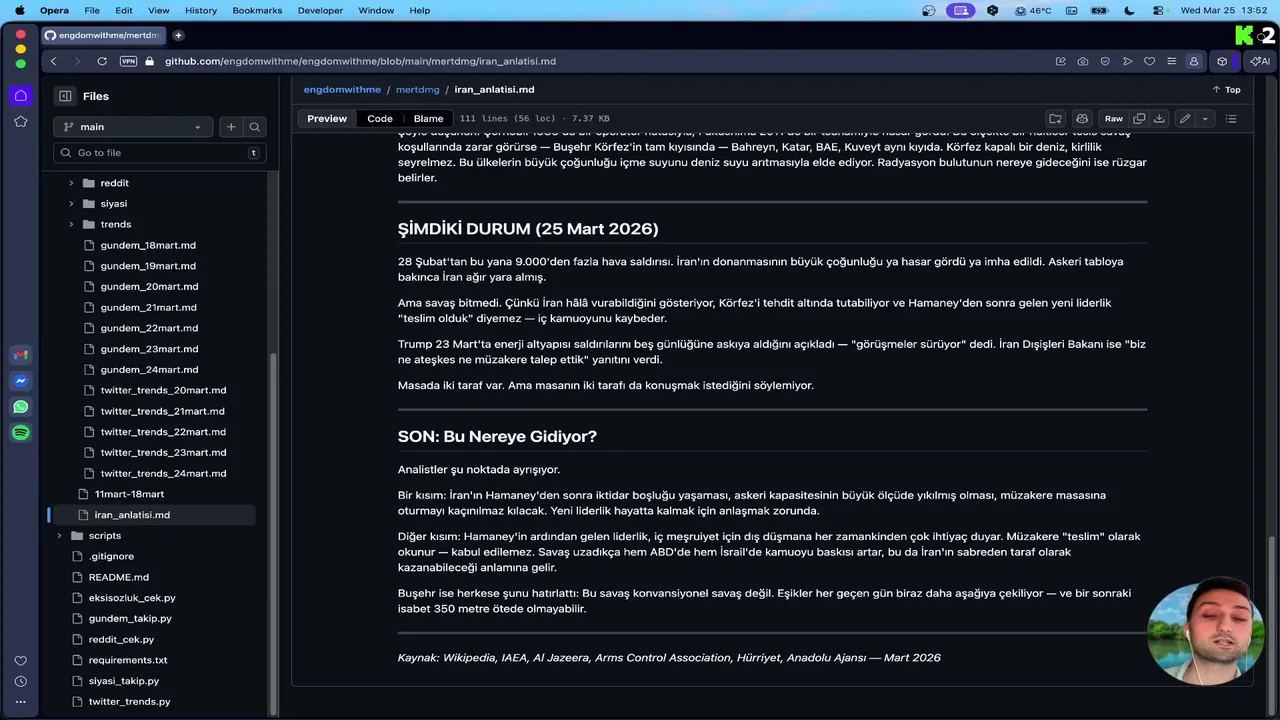The height and width of the screenshot is (720, 1280).
Task: Open README.md file
Action: pos(118,578)
